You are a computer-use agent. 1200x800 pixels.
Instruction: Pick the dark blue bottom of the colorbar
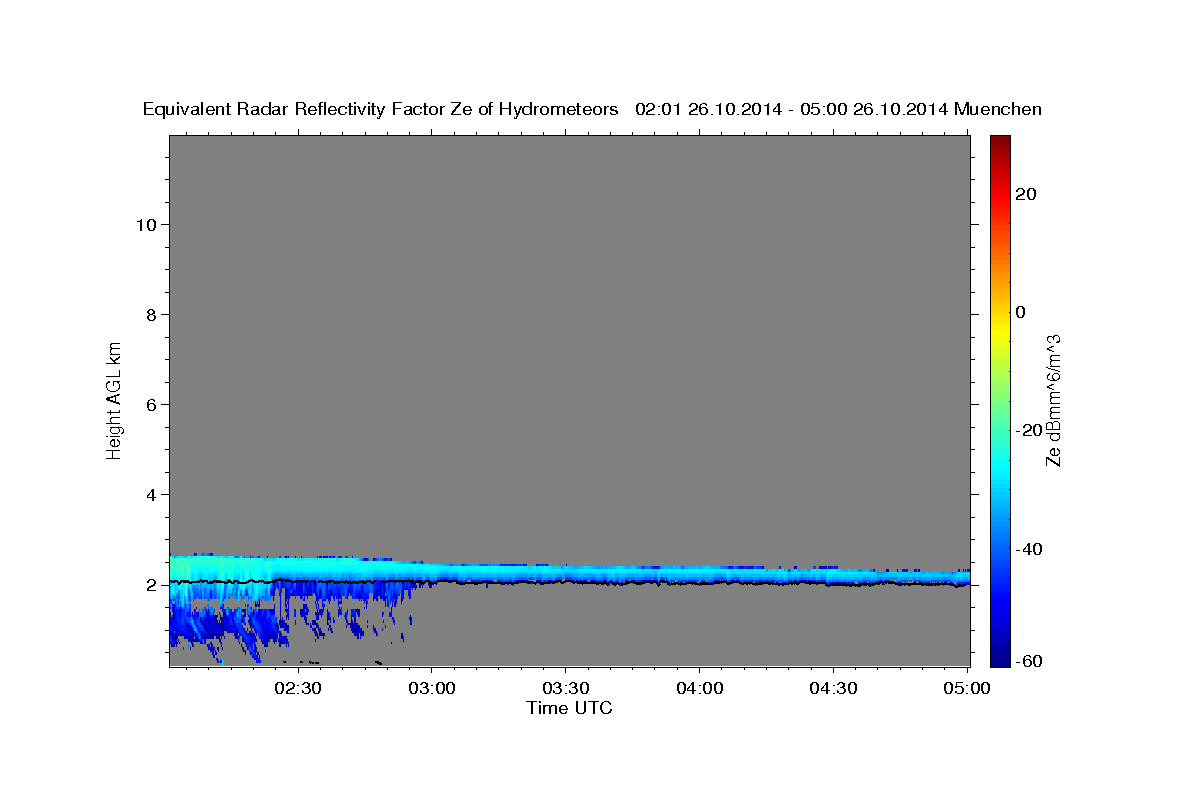1000,659
